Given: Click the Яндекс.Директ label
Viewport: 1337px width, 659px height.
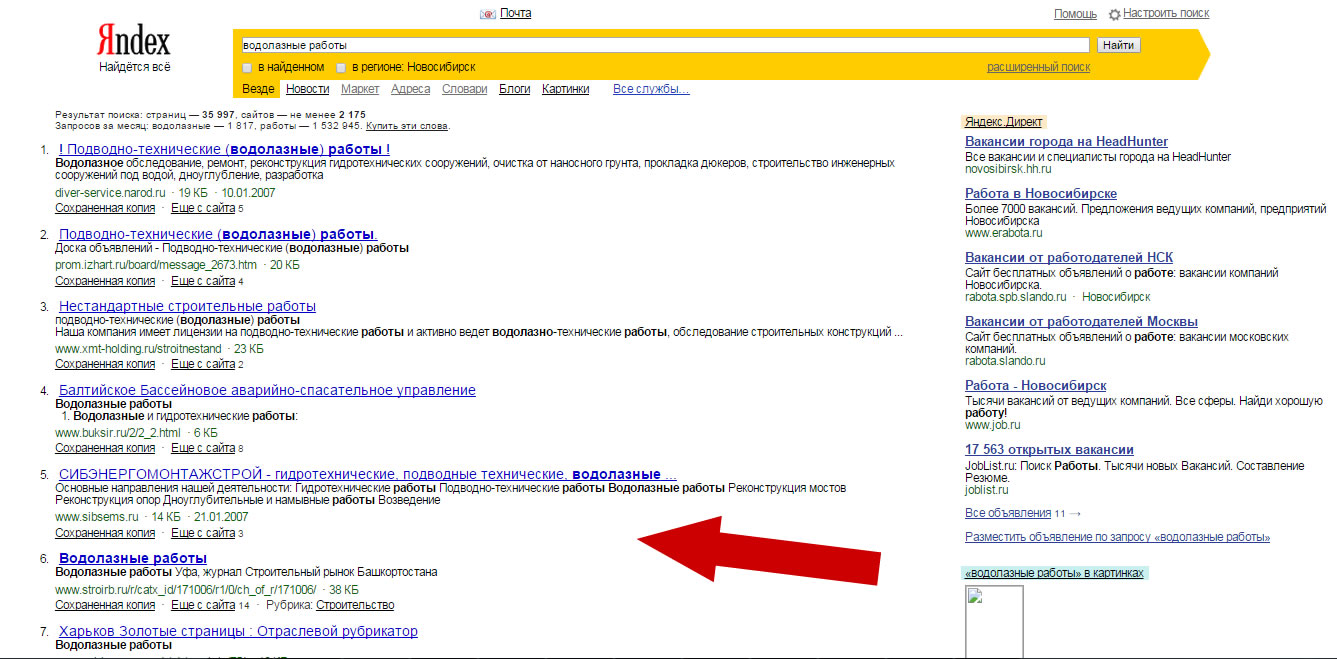Looking at the screenshot, I should [1003, 121].
